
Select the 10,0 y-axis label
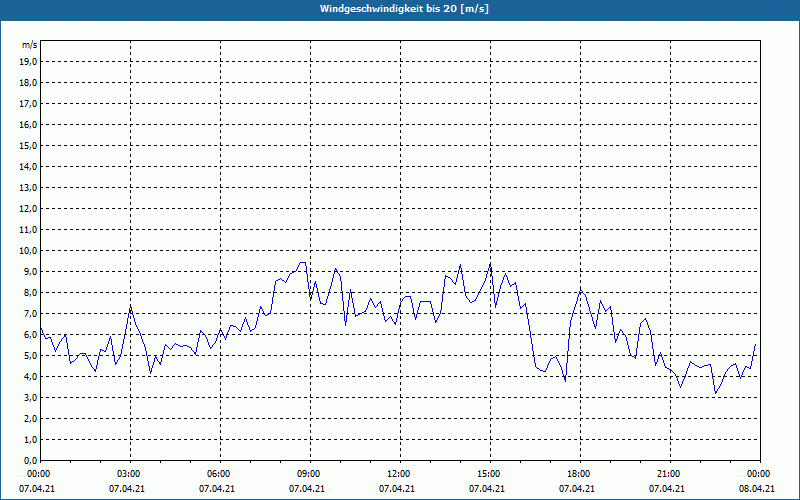point(28,251)
